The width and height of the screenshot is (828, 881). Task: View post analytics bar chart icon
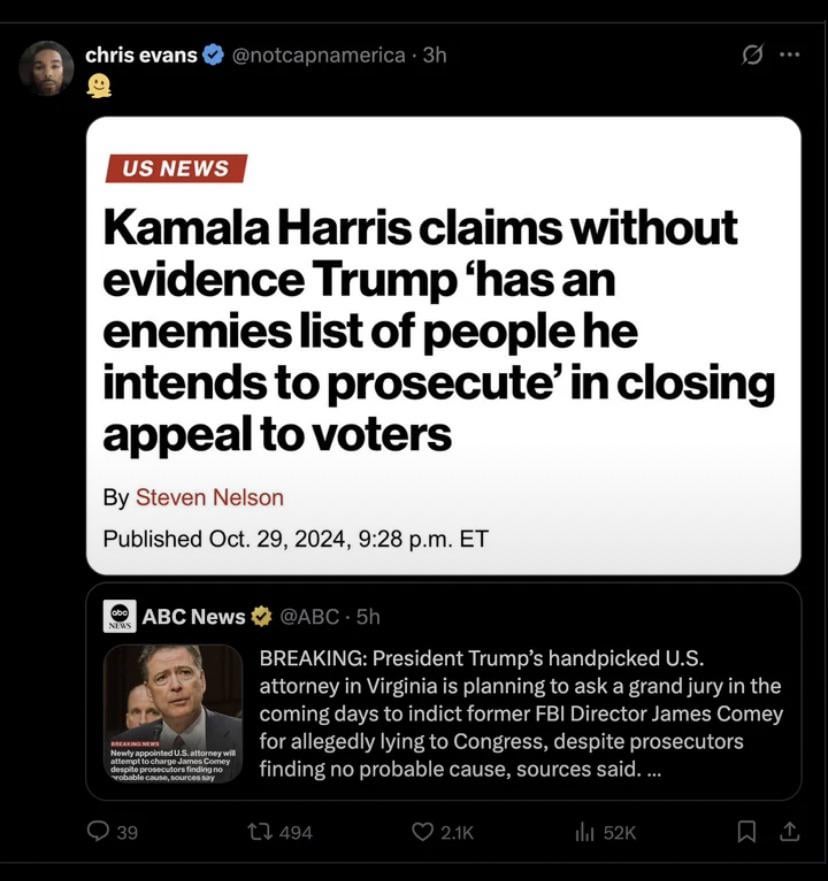[585, 832]
